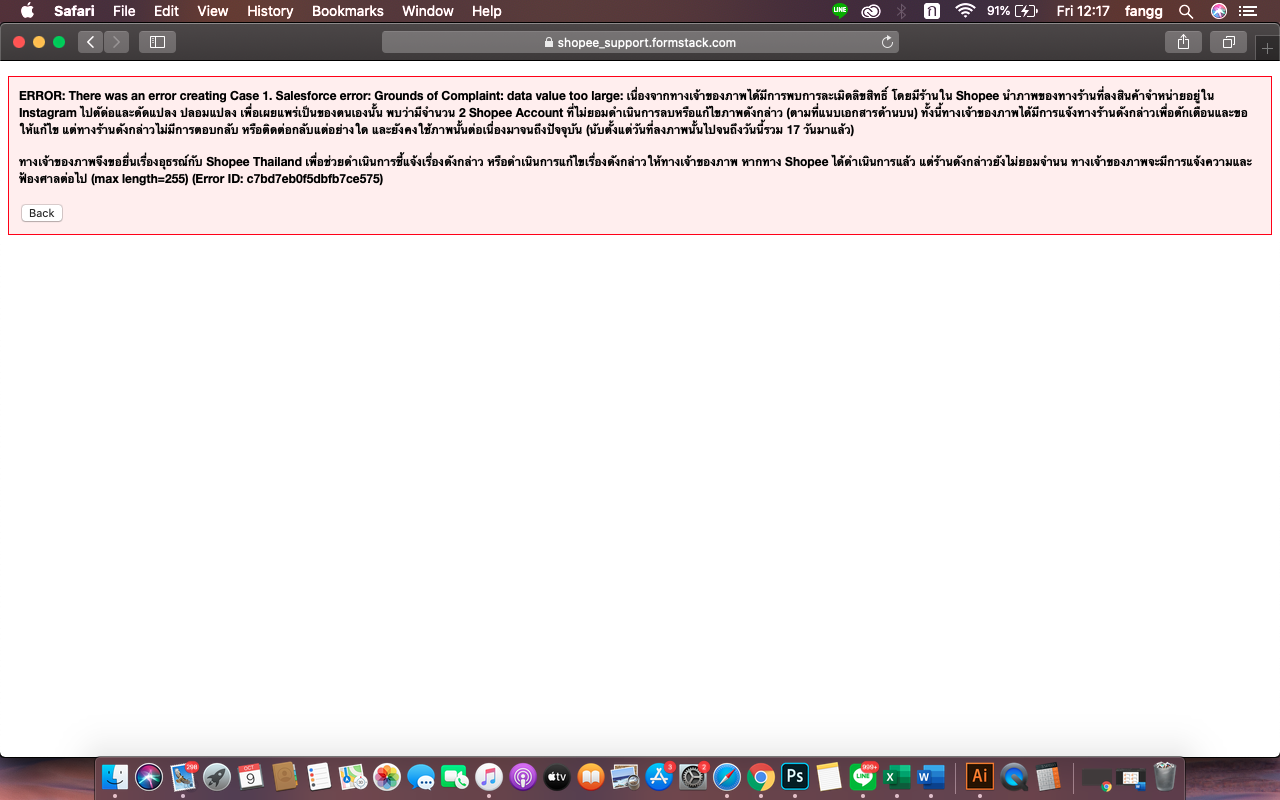Open the Thai input source menu
The width and height of the screenshot is (1280, 800).
[932, 11]
